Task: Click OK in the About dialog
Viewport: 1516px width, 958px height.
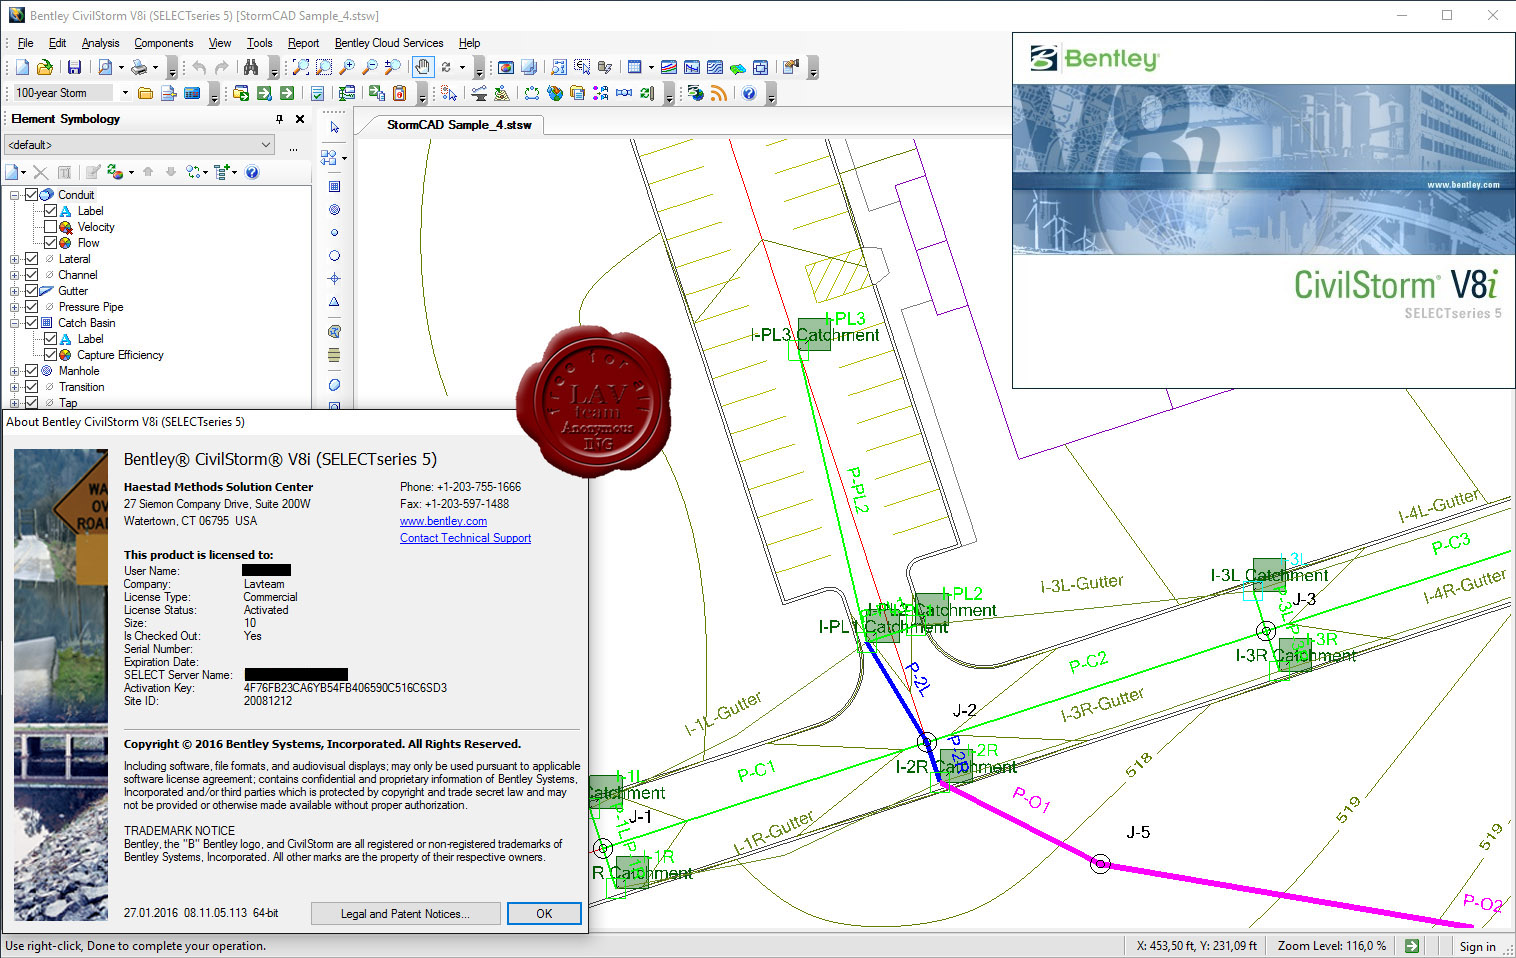Action: [544, 913]
